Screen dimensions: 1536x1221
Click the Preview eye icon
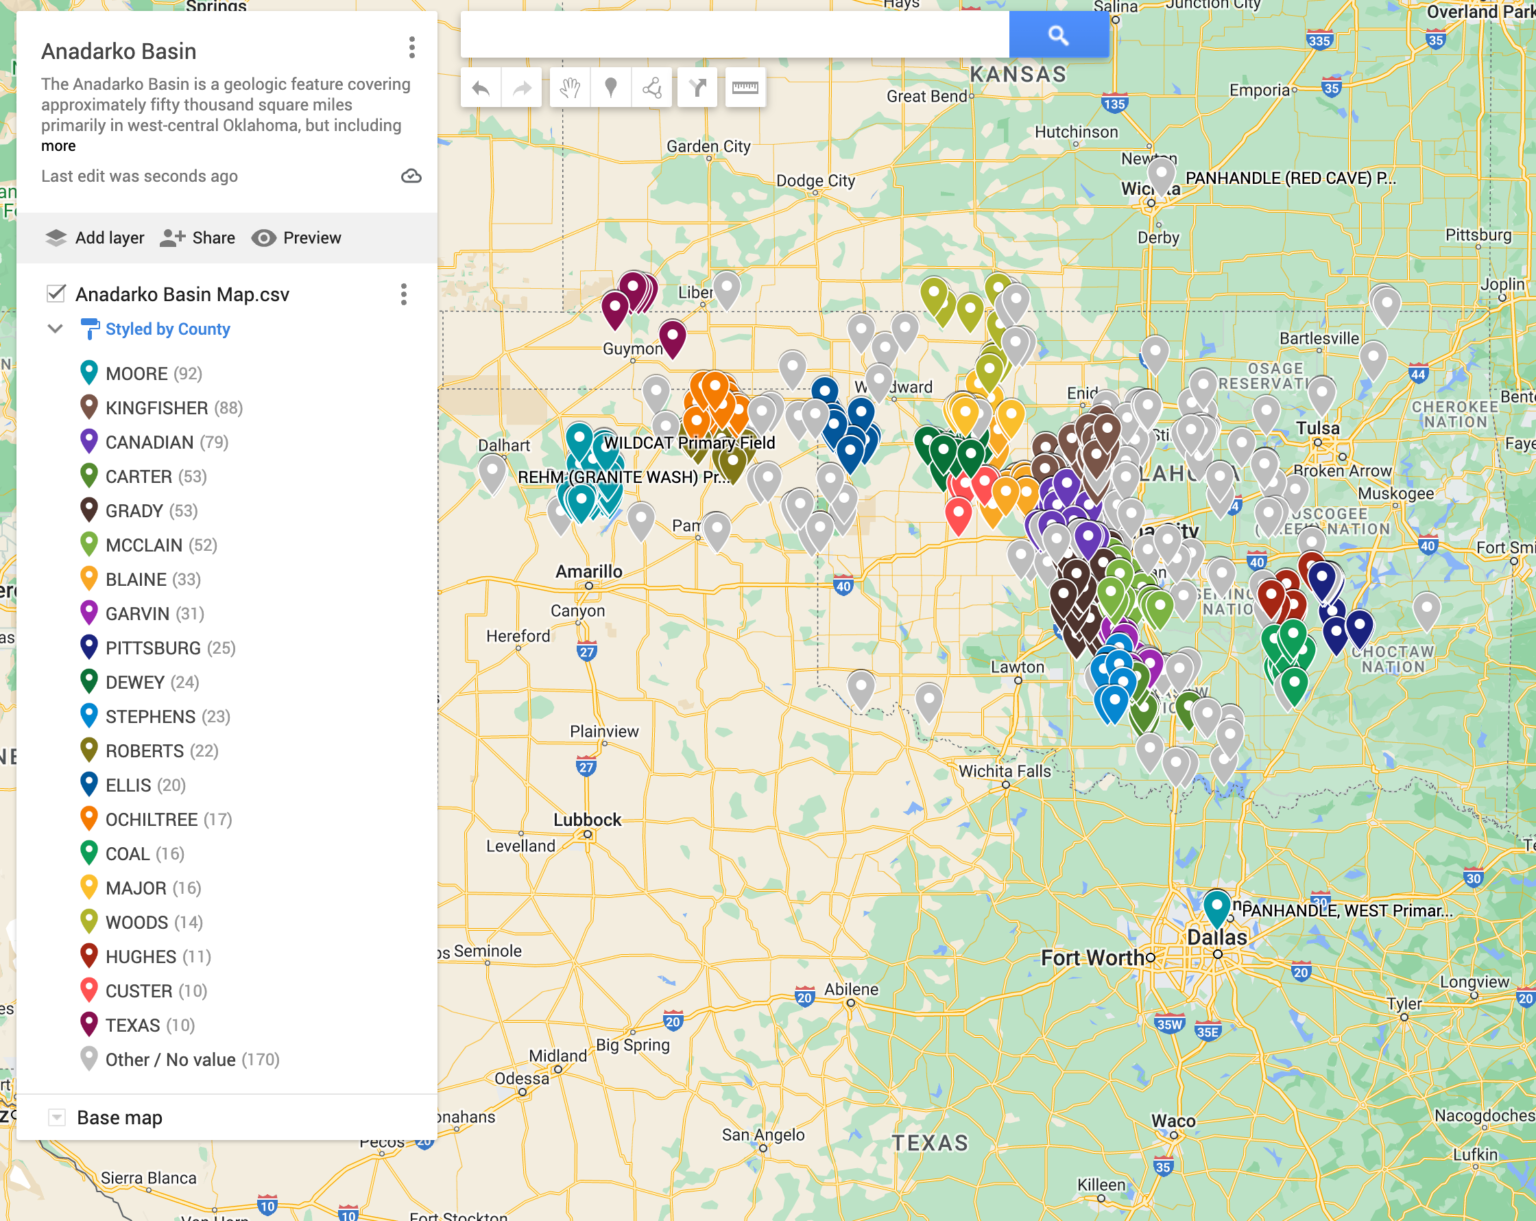click(x=264, y=238)
